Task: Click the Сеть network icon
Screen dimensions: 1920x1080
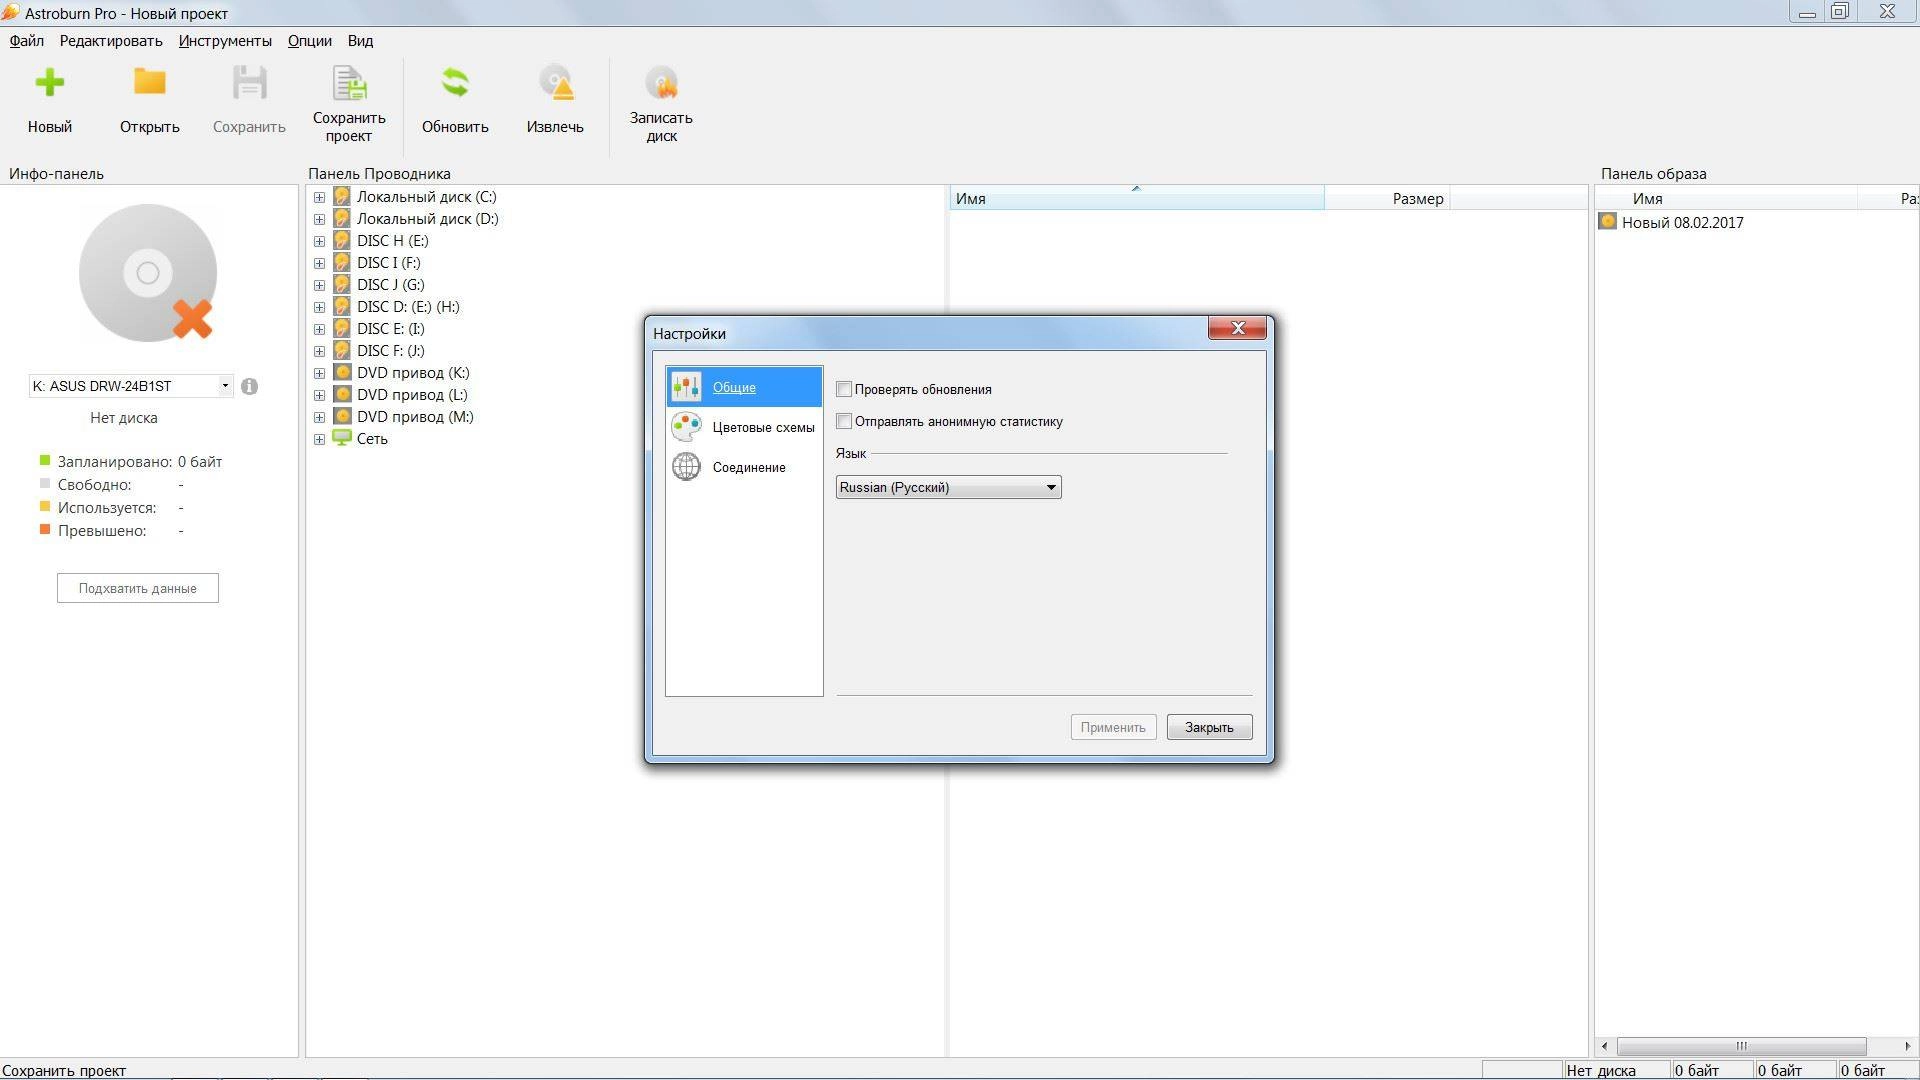Action: (342, 438)
